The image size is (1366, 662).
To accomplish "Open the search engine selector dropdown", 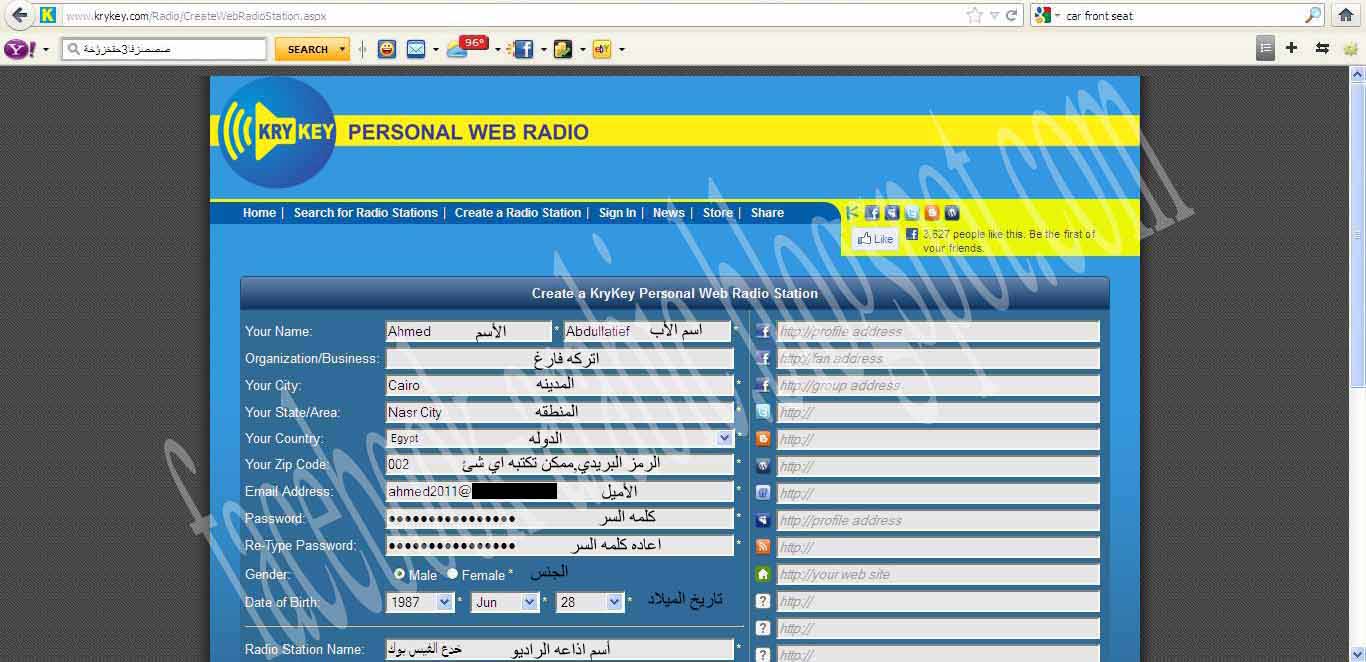I will coord(1056,16).
